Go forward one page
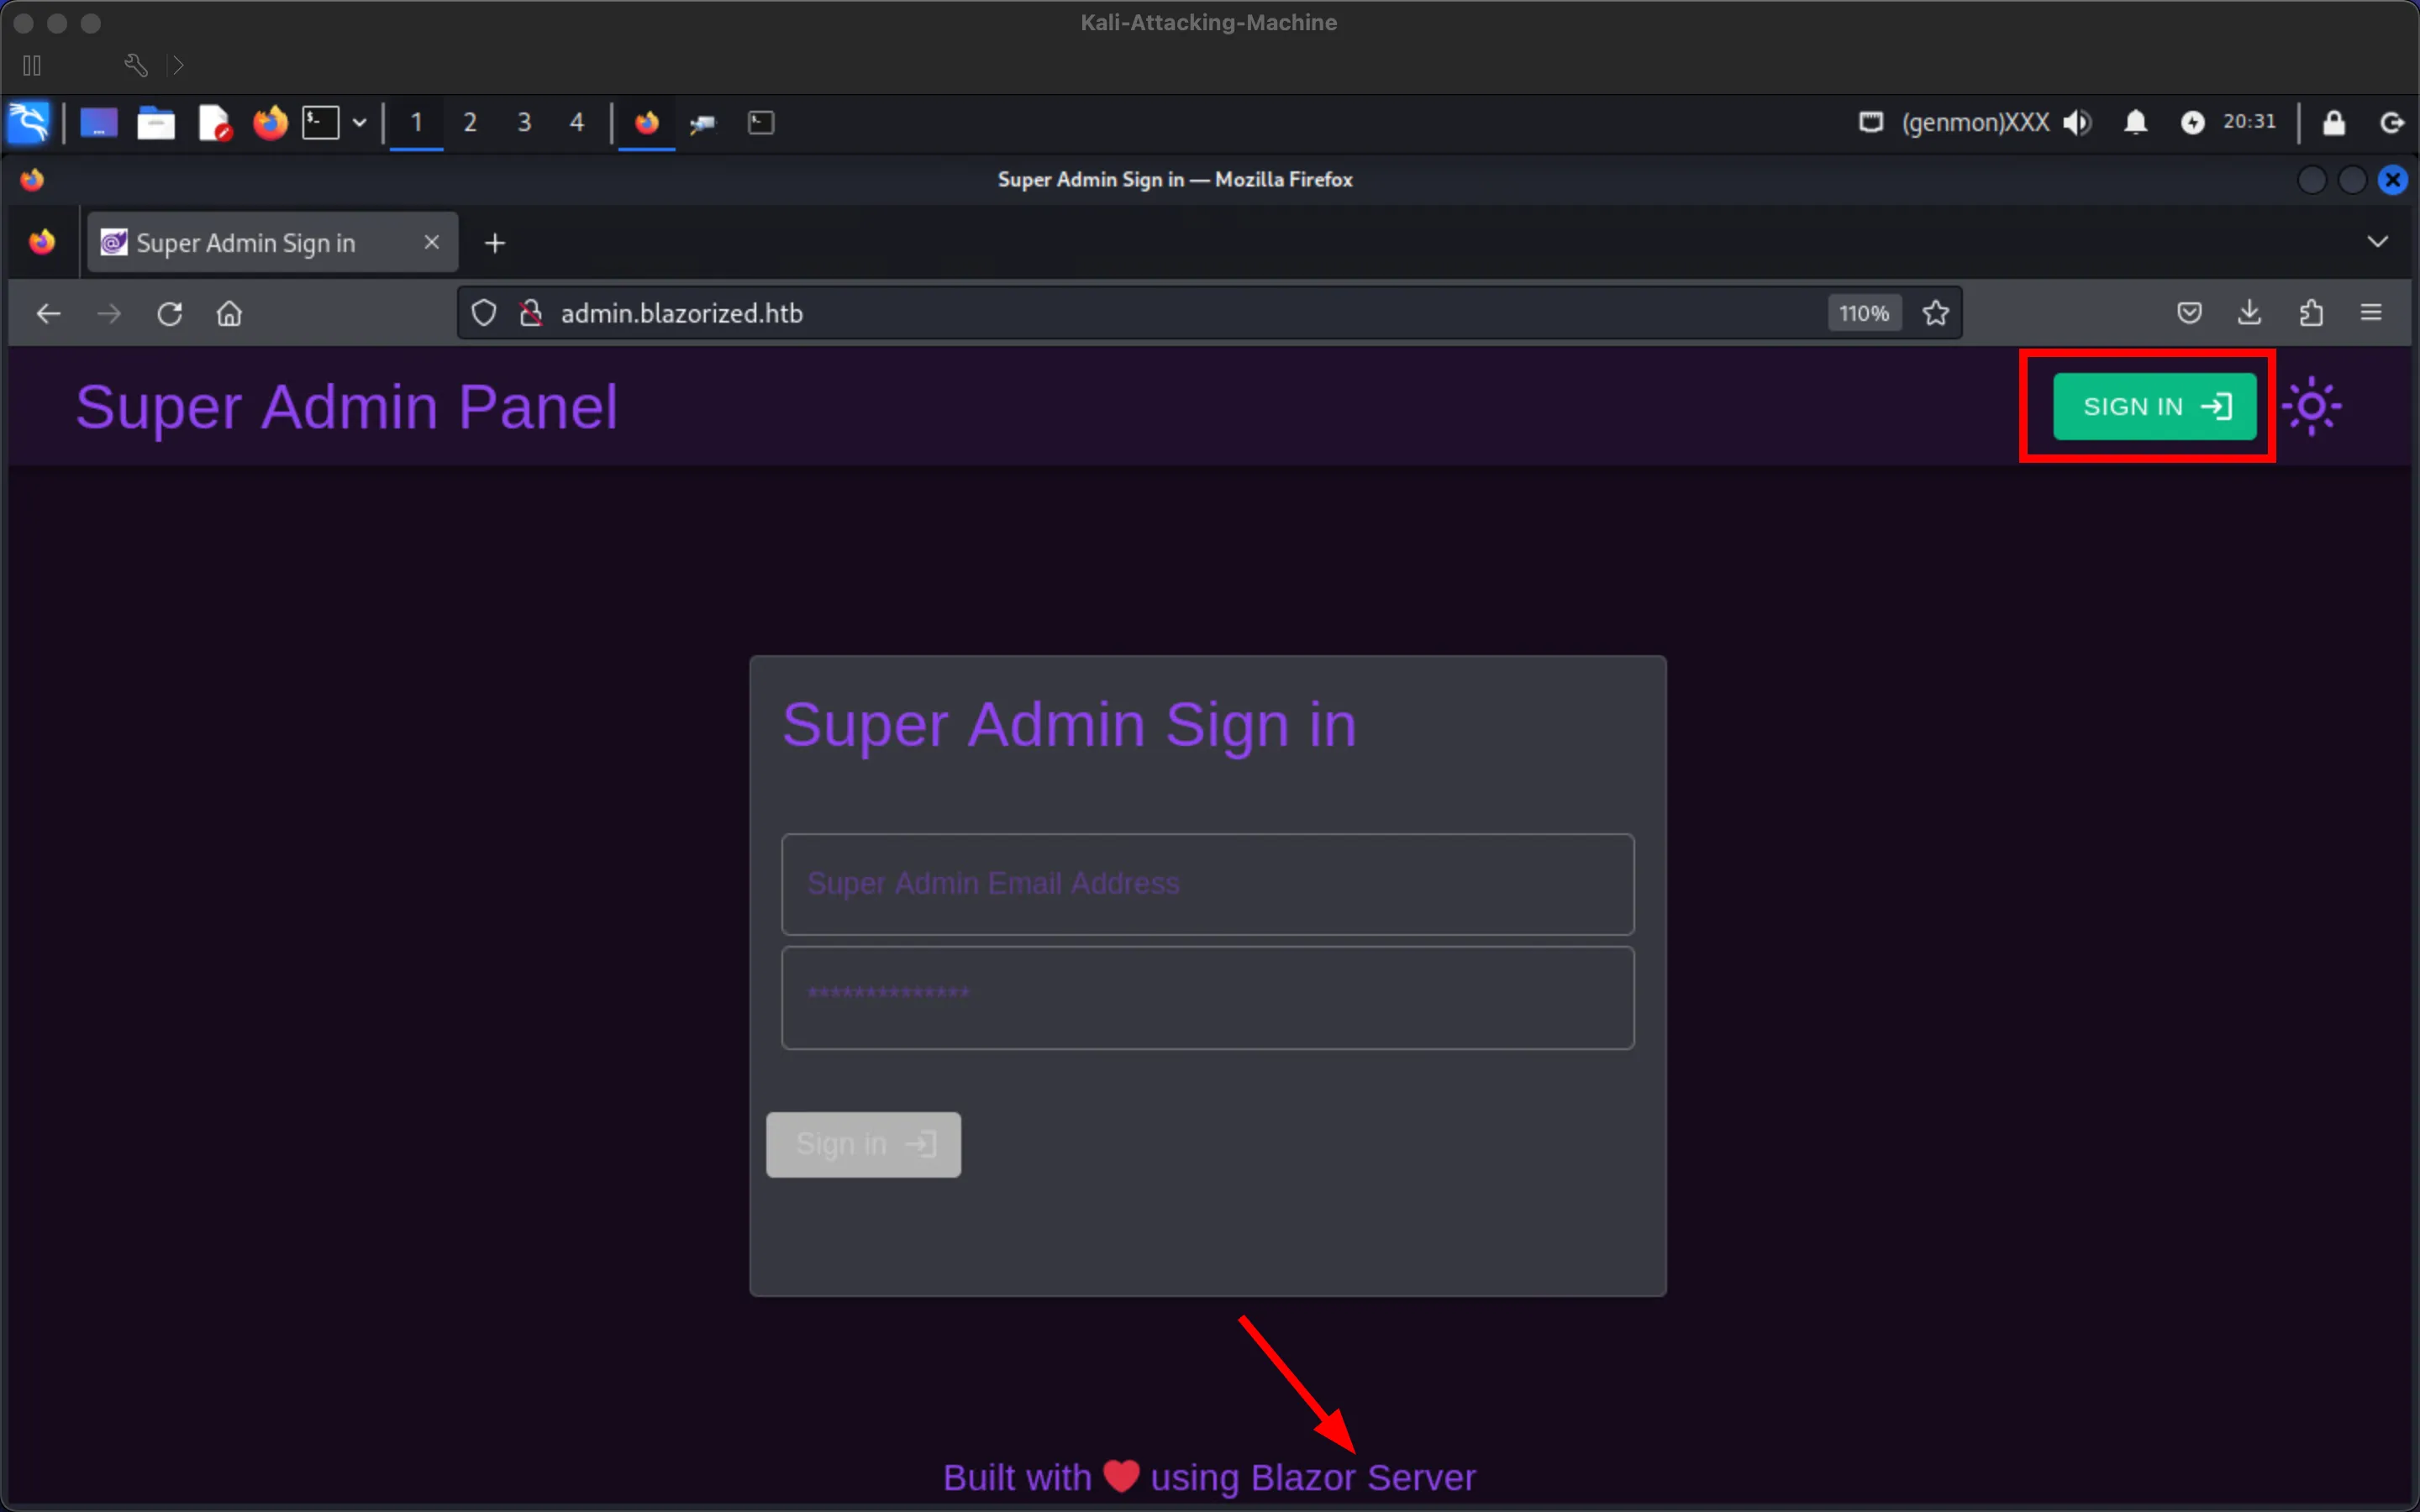The image size is (2420, 1512). (109, 314)
